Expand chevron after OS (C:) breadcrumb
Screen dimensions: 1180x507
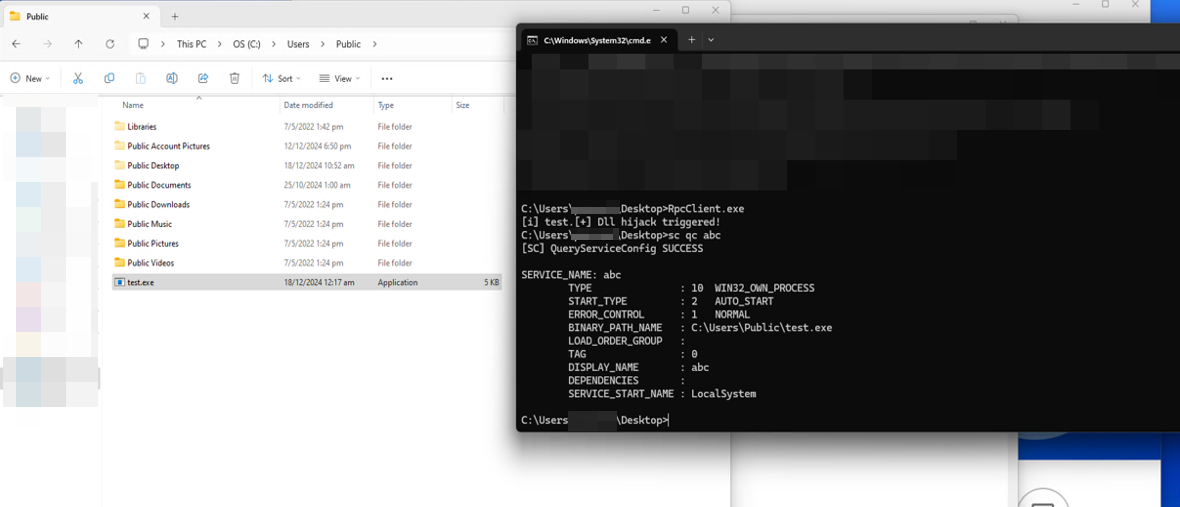274,44
